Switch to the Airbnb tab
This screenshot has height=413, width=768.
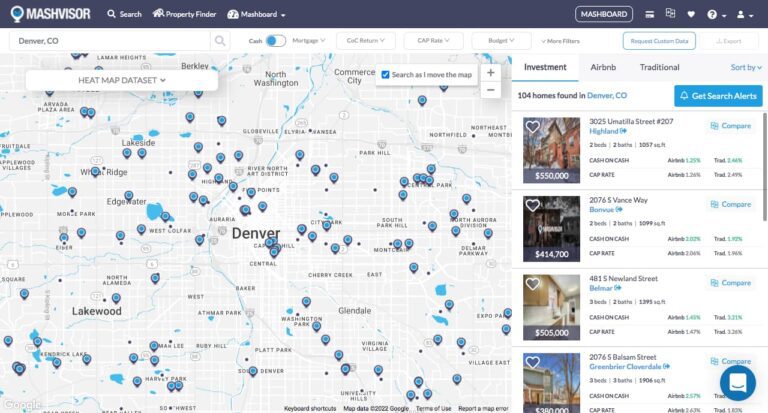point(603,67)
